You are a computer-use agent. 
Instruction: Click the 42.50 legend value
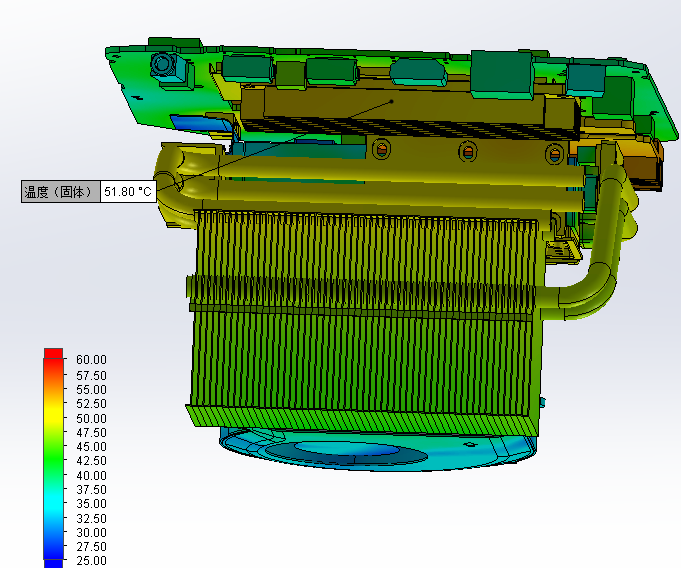coord(91,460)
